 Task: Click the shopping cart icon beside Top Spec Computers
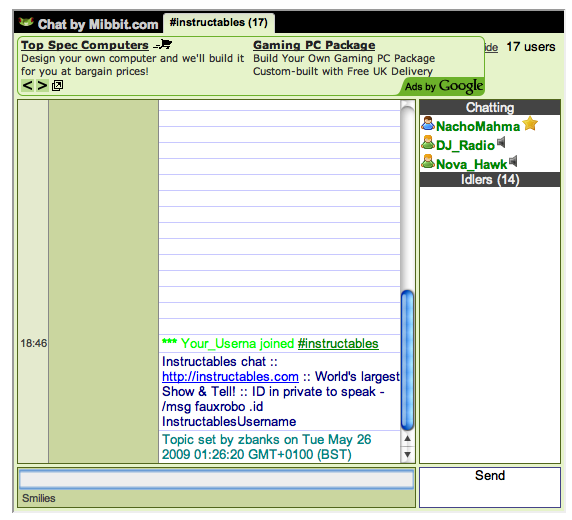(x=163, y=45)
